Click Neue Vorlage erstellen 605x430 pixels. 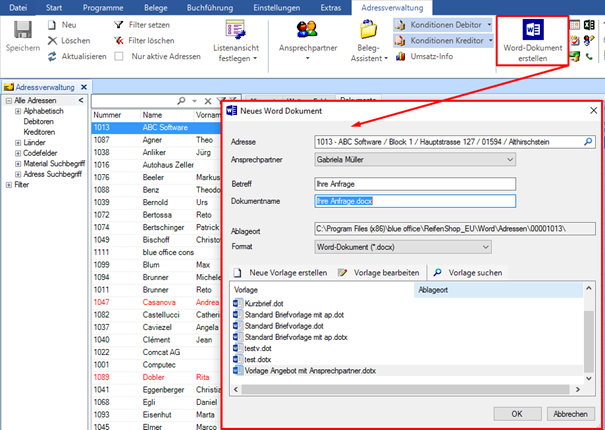tap(281, 273)
